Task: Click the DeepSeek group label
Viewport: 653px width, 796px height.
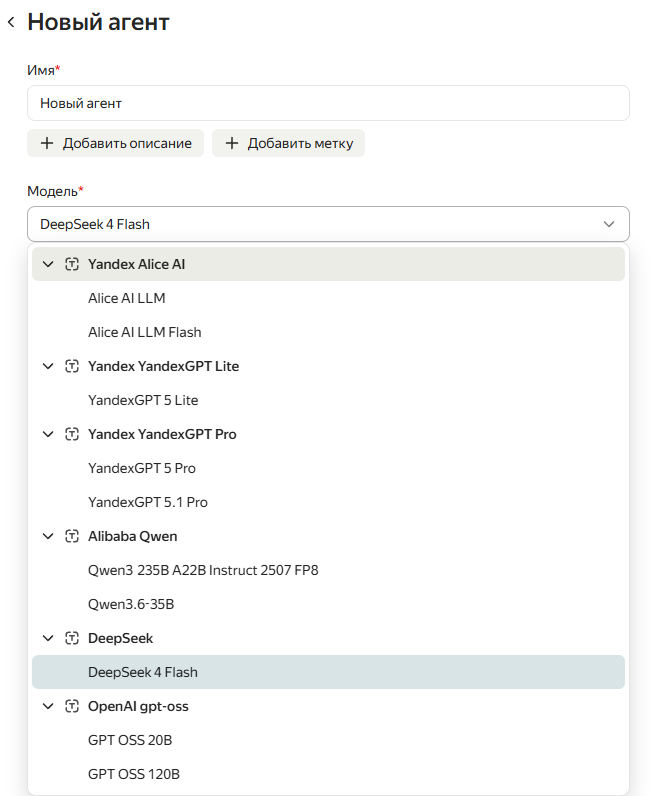Action: coord(120,638)
